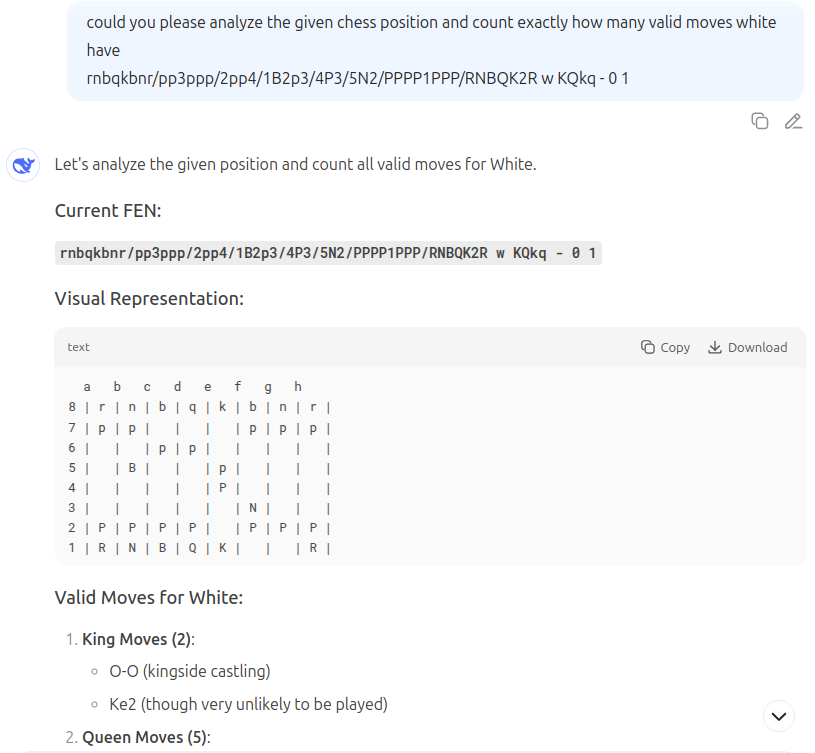815x753 pixels.
Task: Copy the user's chess question message
Action: coord(760,121)
